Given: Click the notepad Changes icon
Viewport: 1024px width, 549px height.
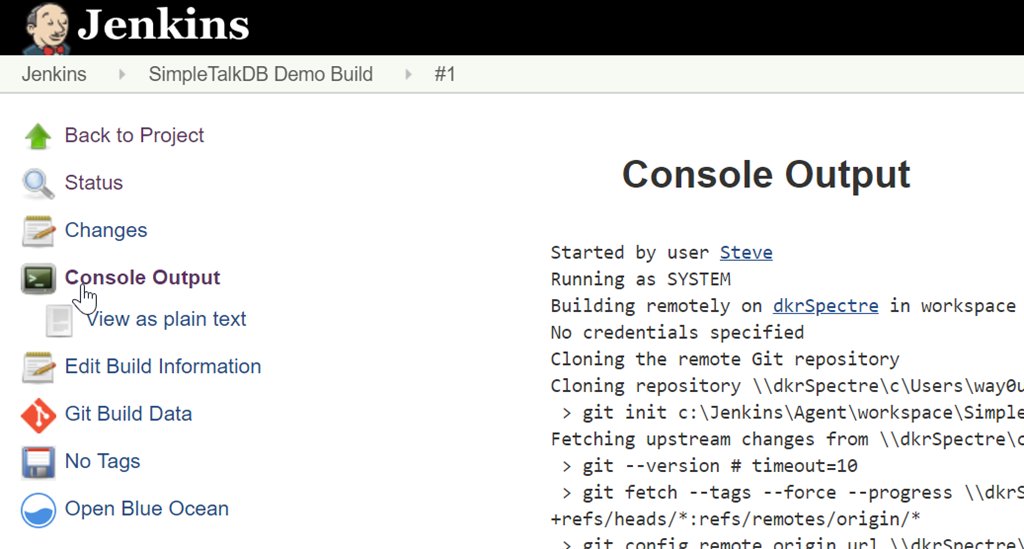Looking at the screenshot, I should [38, 231].
